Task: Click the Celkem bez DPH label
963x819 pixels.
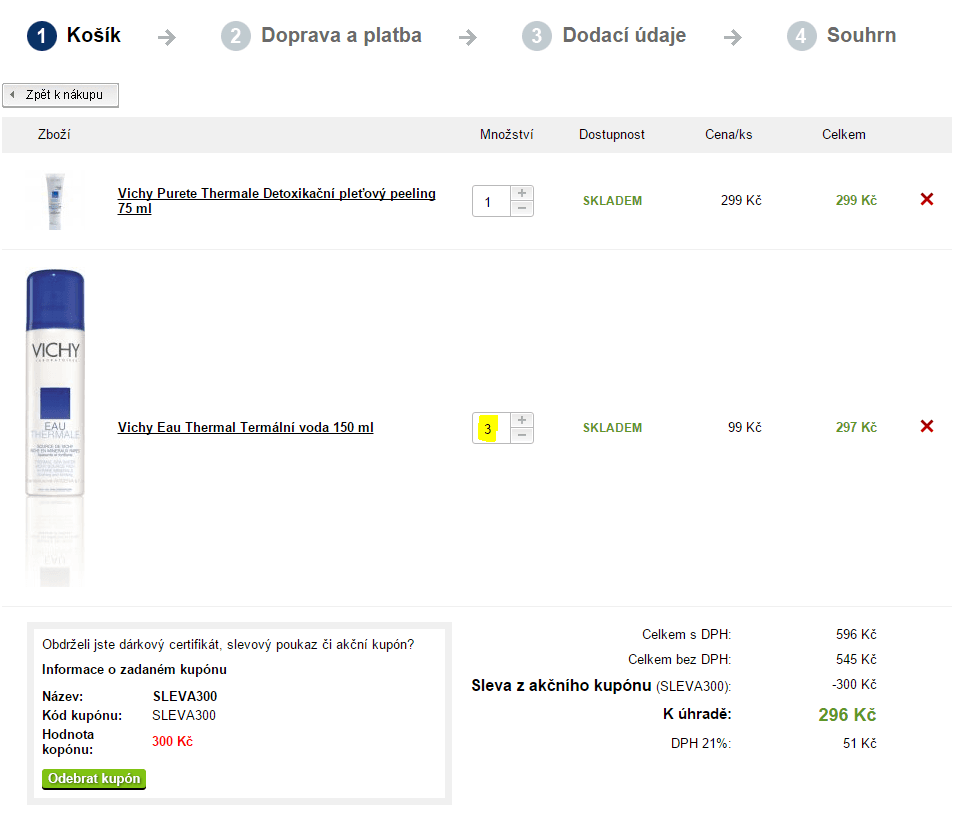Action: [x=680, y=659]
